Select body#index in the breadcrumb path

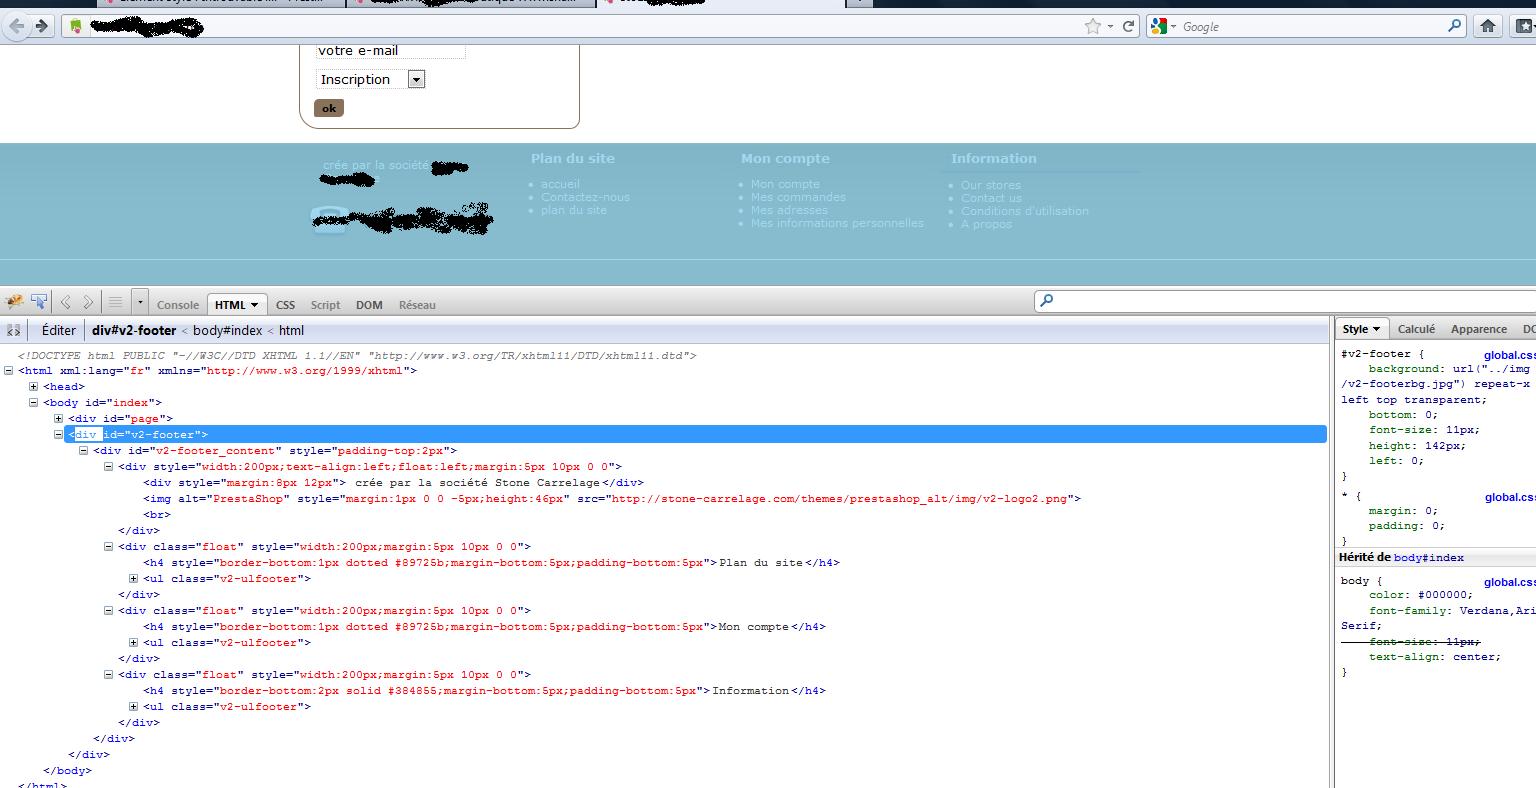point(227,330)
